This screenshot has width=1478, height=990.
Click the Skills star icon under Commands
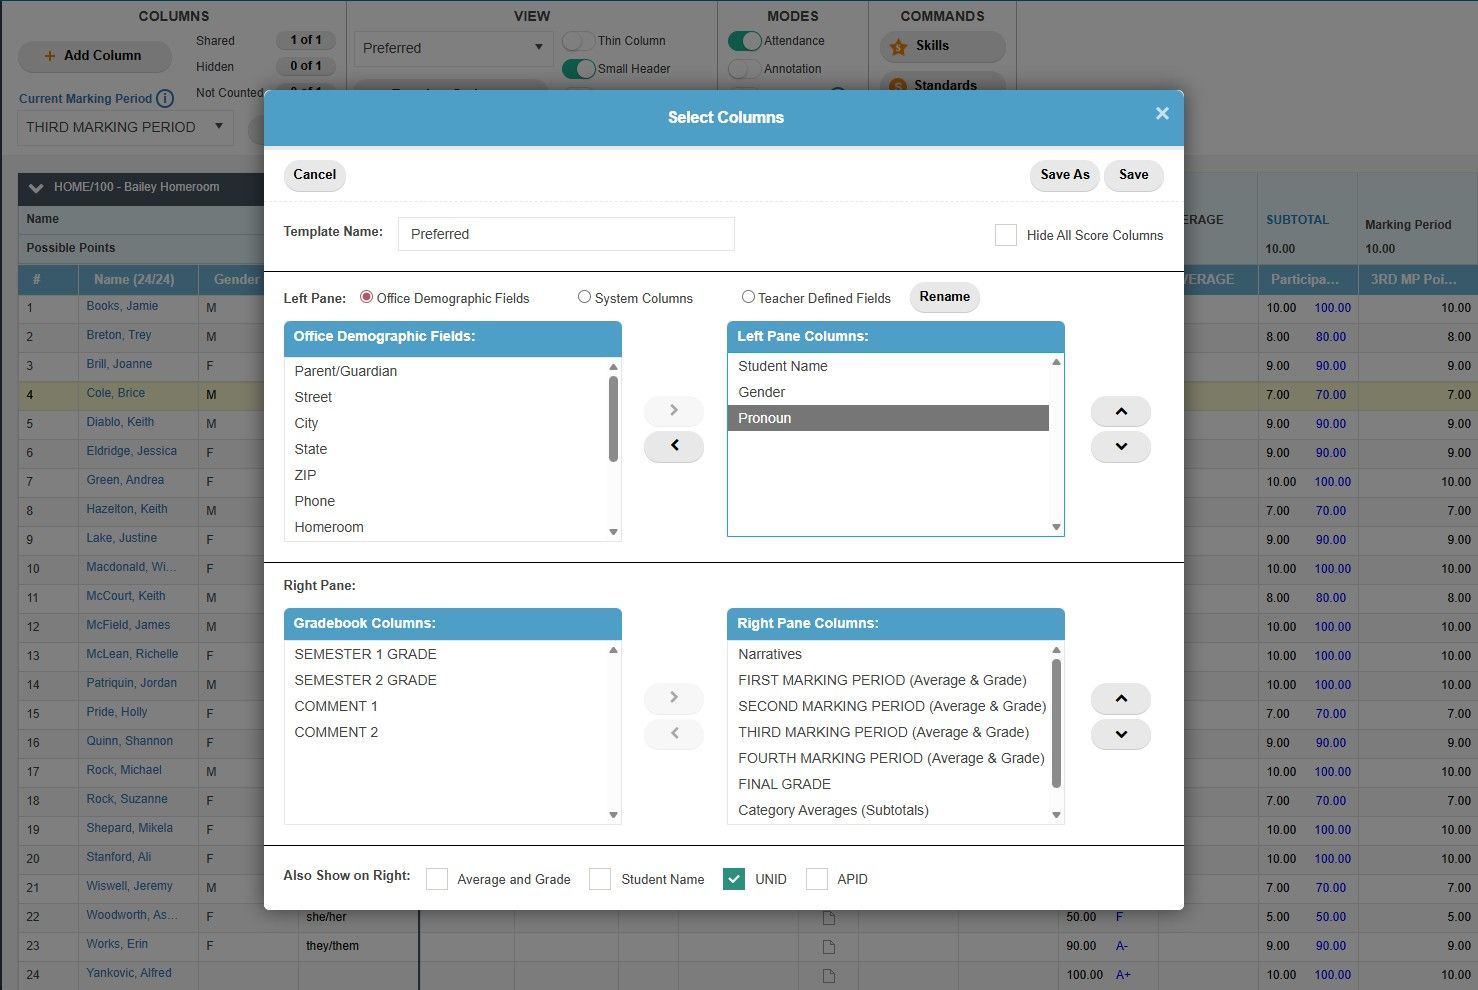click(x=899, y=46)
